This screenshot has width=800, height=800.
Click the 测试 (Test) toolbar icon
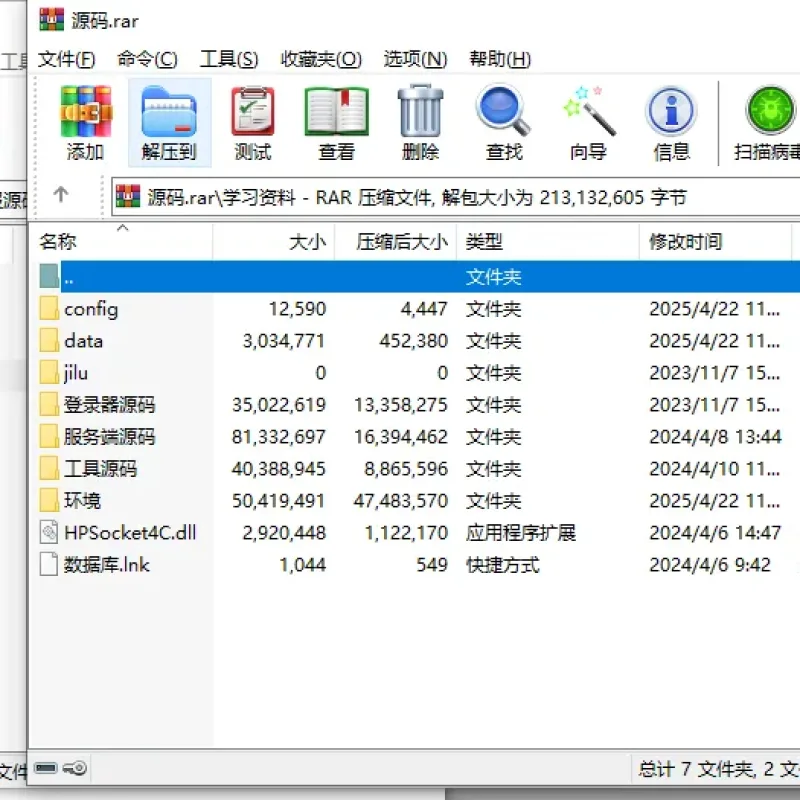tap(253, 111)
